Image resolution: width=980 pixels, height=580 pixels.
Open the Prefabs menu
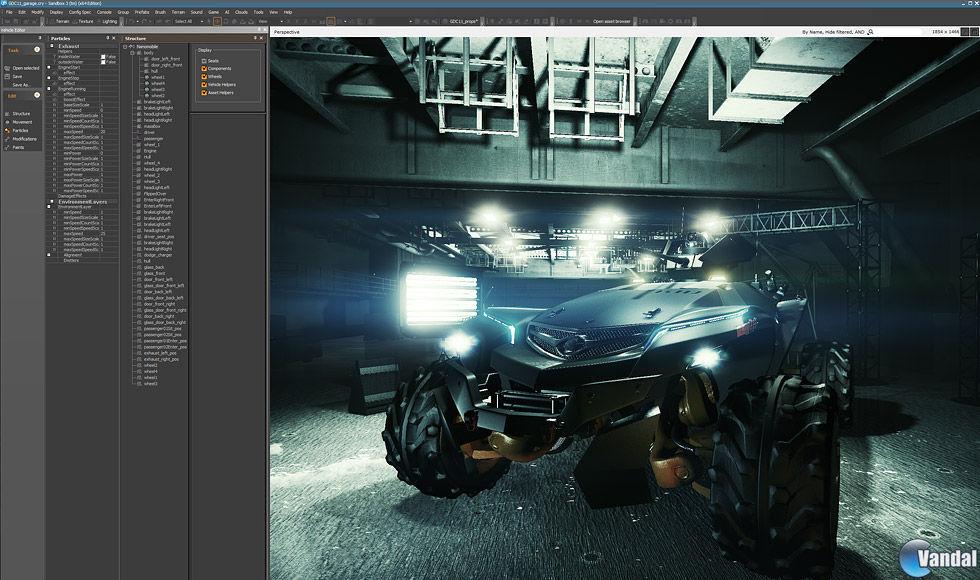[x=142, y=12]
